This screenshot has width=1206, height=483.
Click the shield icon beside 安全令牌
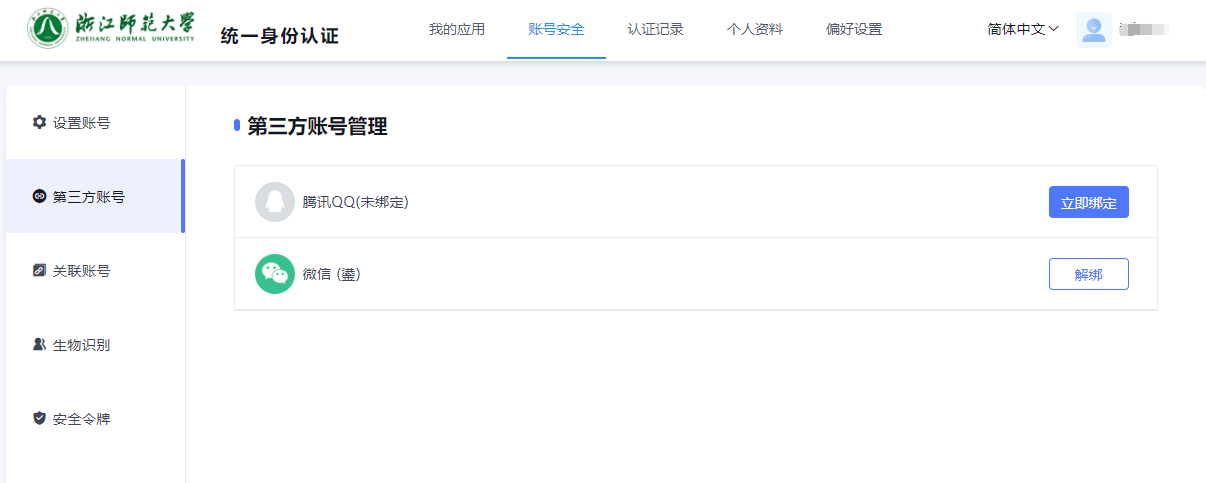coord(40,418)
